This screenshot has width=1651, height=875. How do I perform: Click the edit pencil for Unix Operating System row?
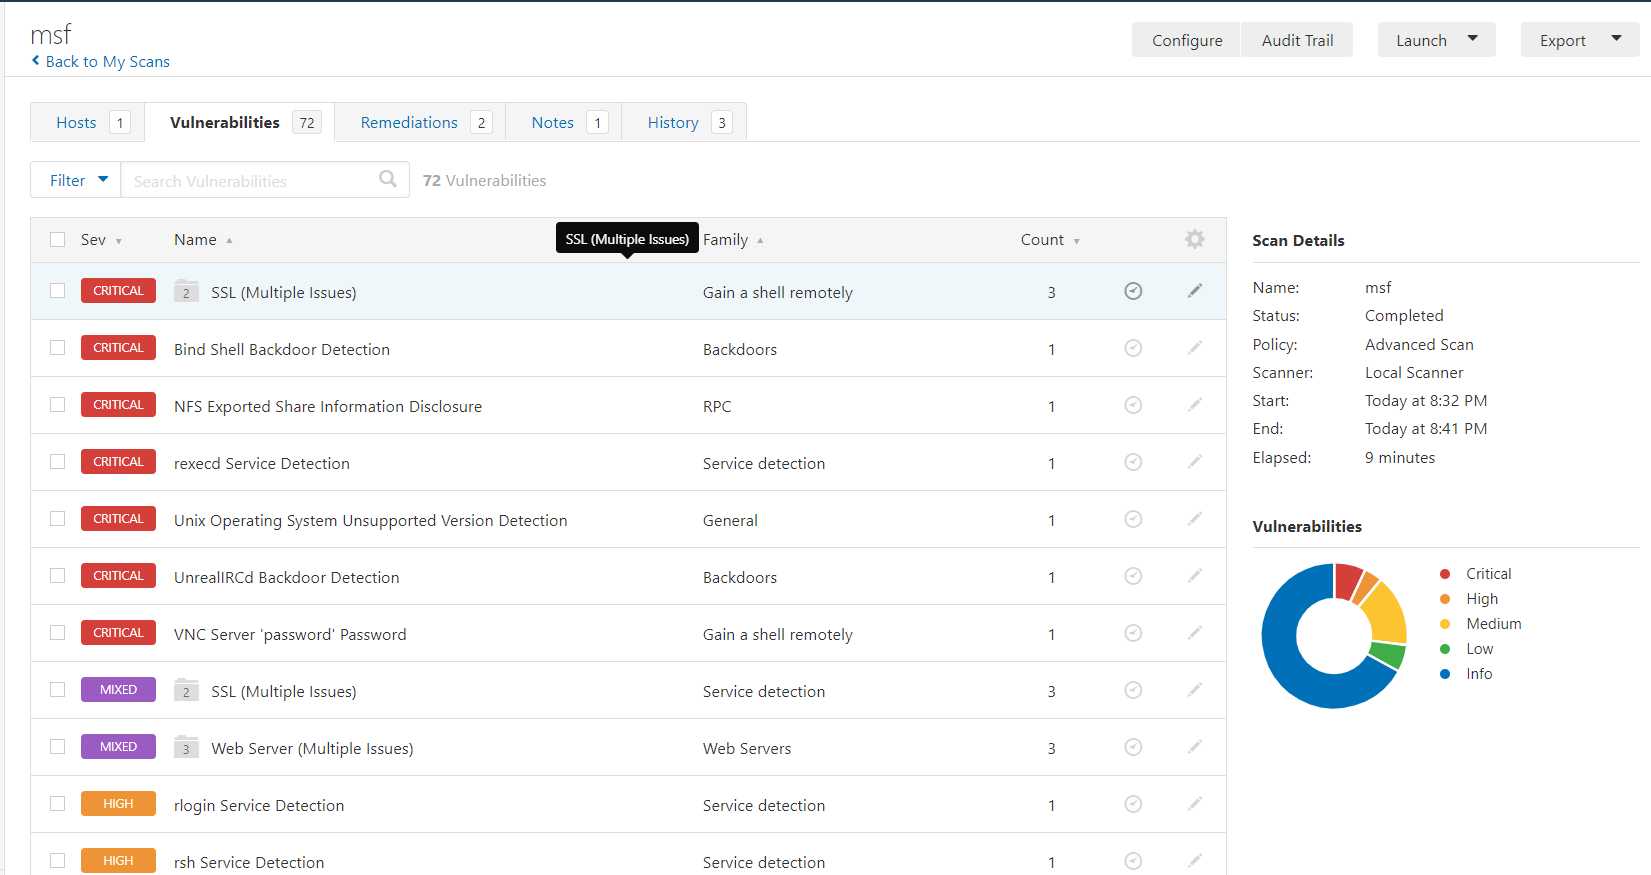pos(1194,519)
